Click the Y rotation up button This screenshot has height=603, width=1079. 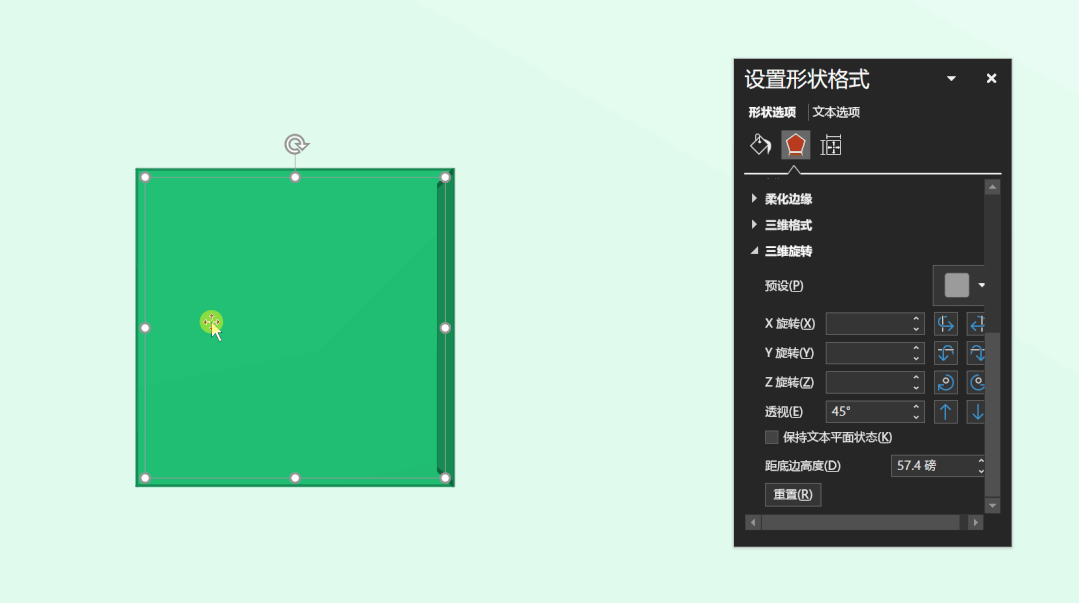pyautogui.click(x=946, y=353)
